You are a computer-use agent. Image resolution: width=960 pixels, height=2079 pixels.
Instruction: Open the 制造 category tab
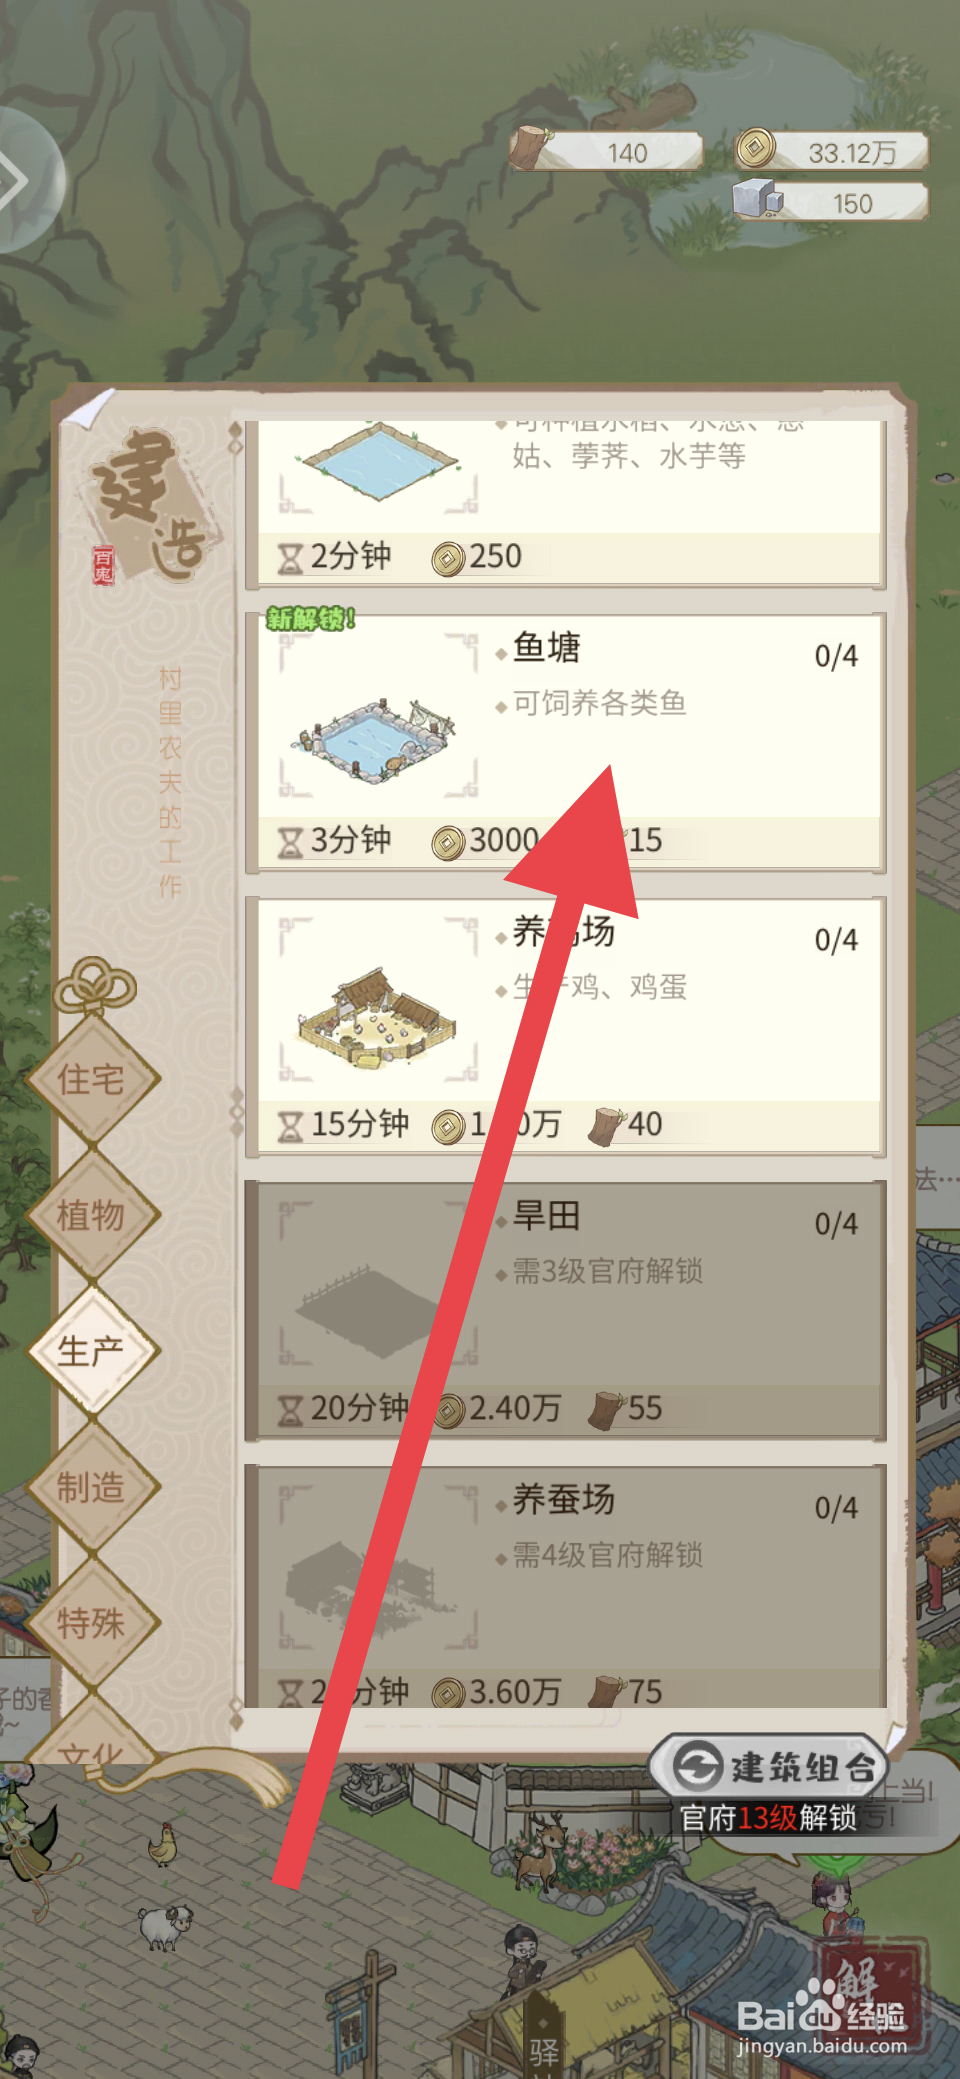92,1487
